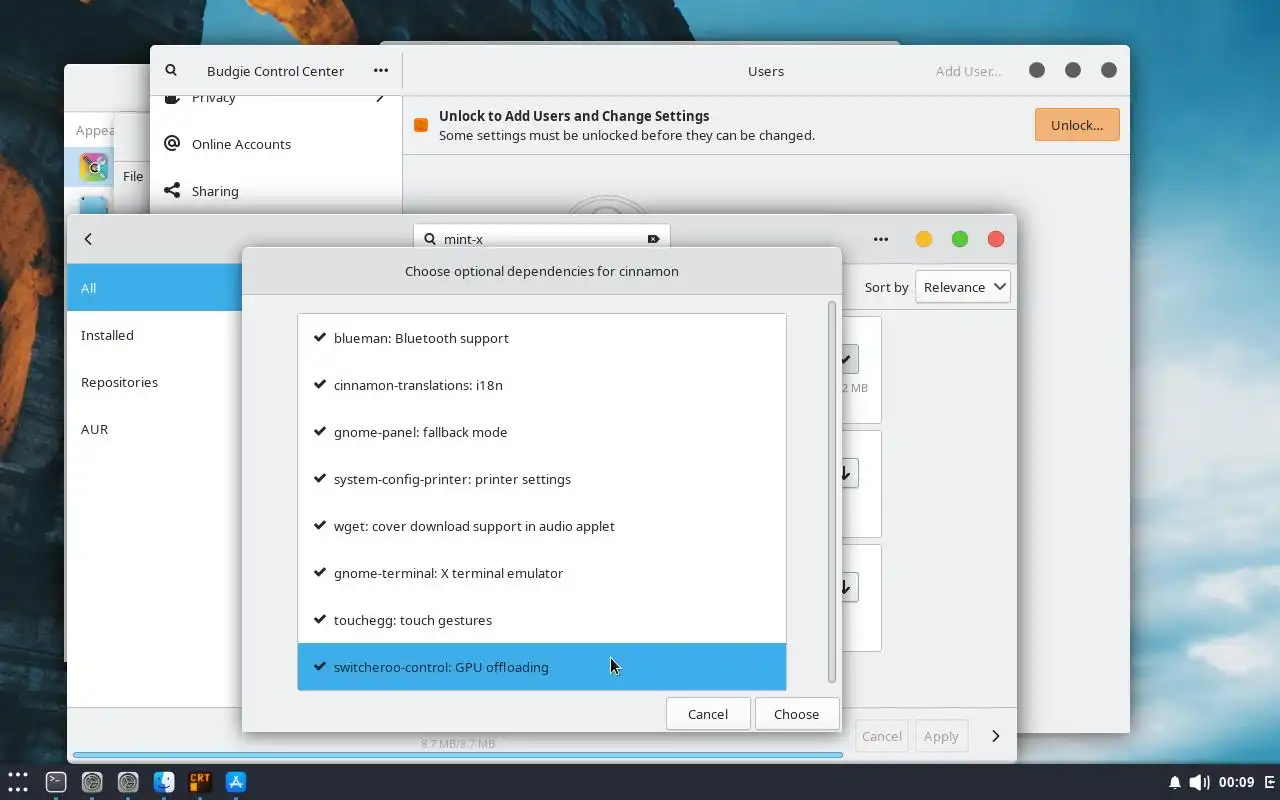Focus the mint-x search field
Image resolution: width=1280 pixels, height=800 pixels.
(541, 239)
